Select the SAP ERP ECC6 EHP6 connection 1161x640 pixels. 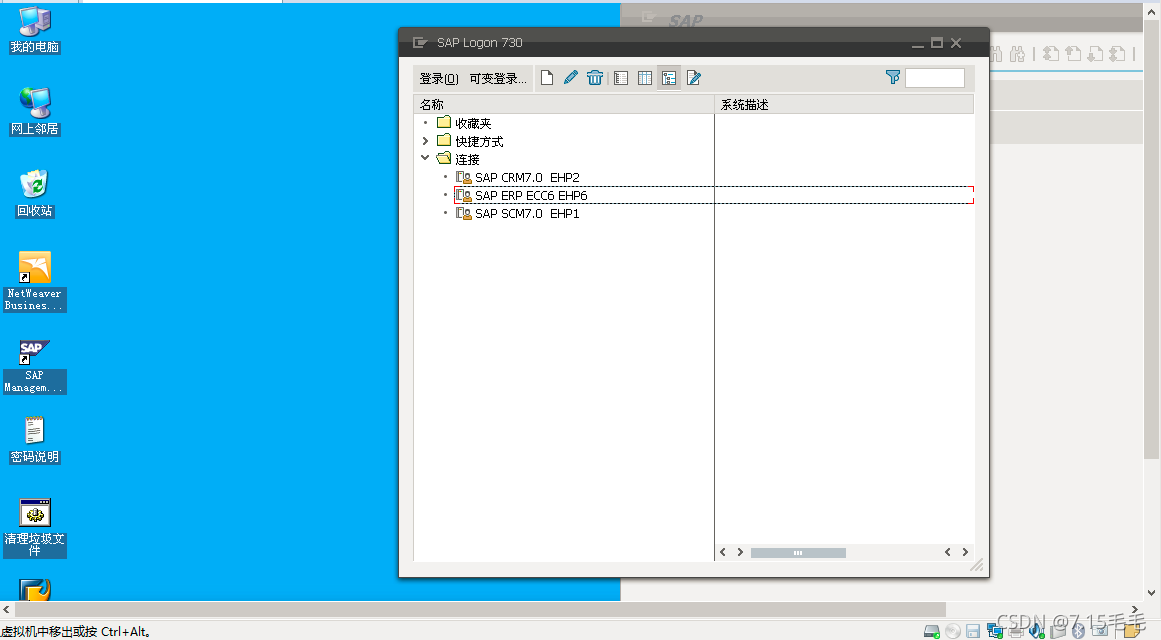pos(531,196)
